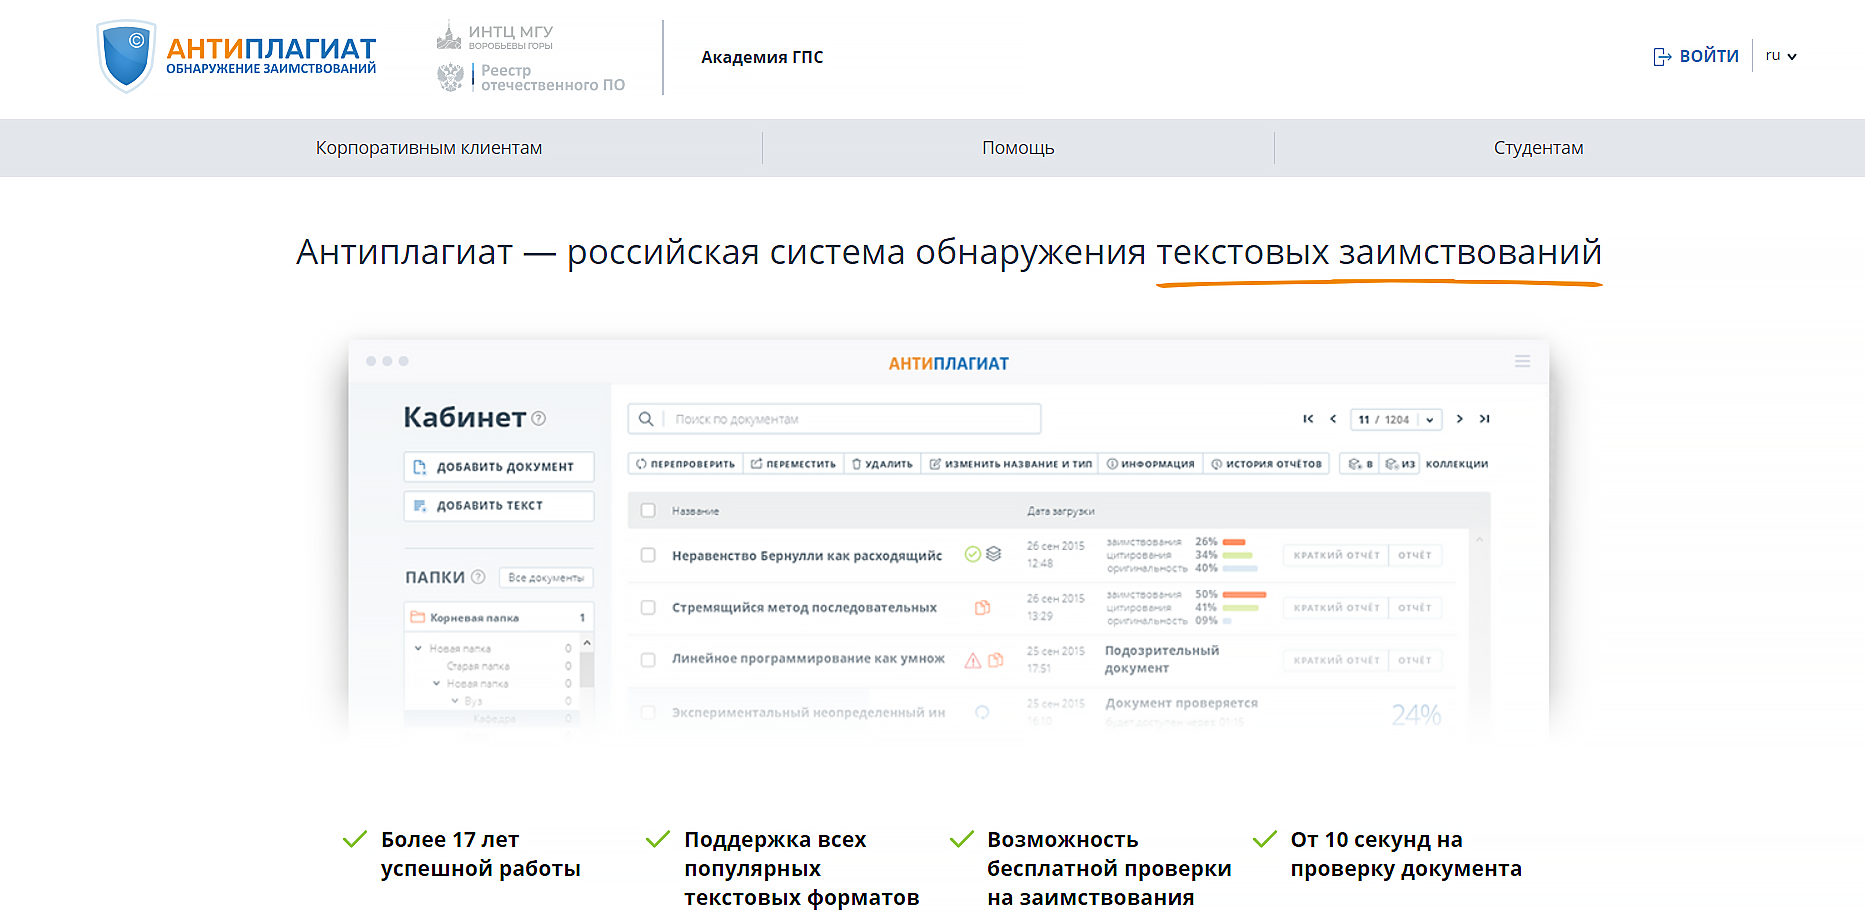Screen dimensions: 1865x913
Task: Click КРАТКИЙ ОТЧЁТ for Линейное программирование
Action: tap(1336, 660)
